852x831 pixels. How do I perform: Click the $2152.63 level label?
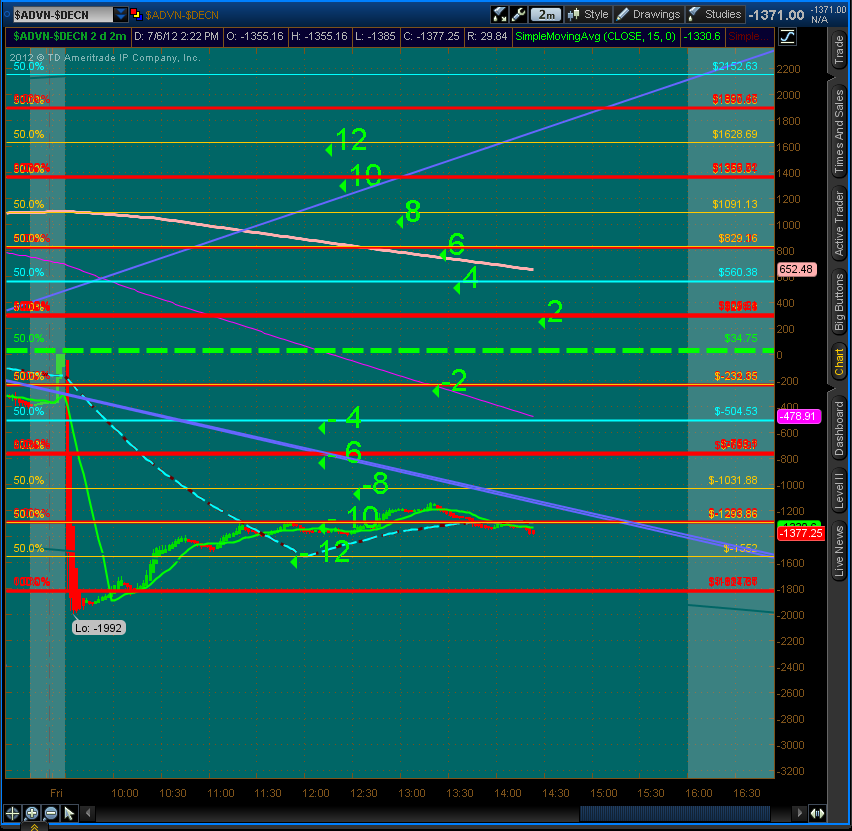click(x=735, y=66)
